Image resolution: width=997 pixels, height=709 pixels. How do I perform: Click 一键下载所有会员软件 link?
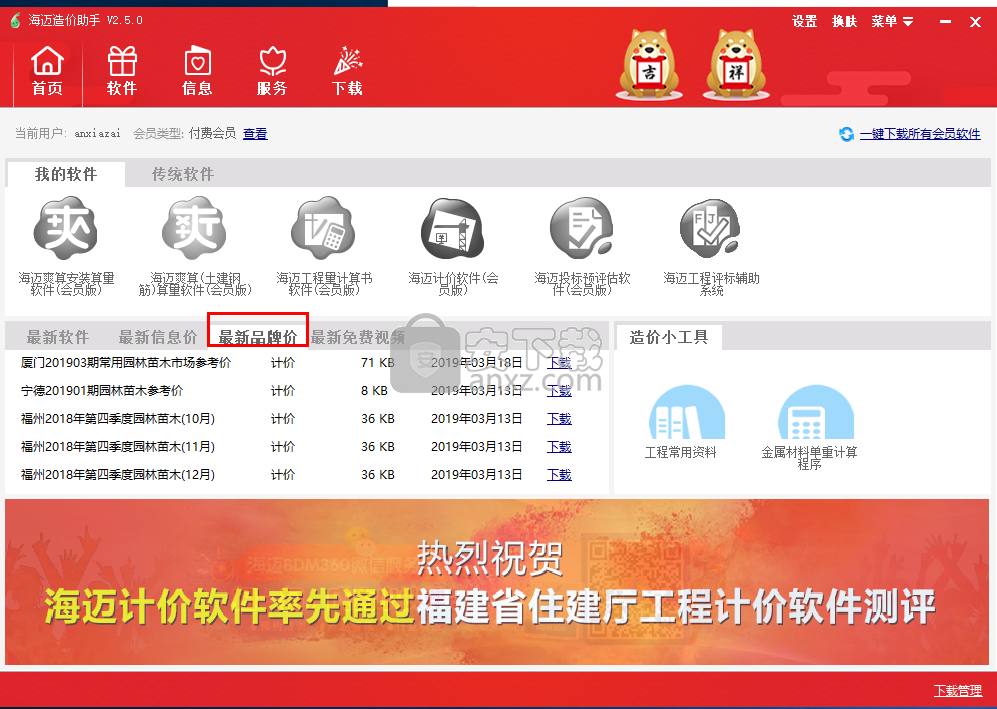tap(920, 134)
